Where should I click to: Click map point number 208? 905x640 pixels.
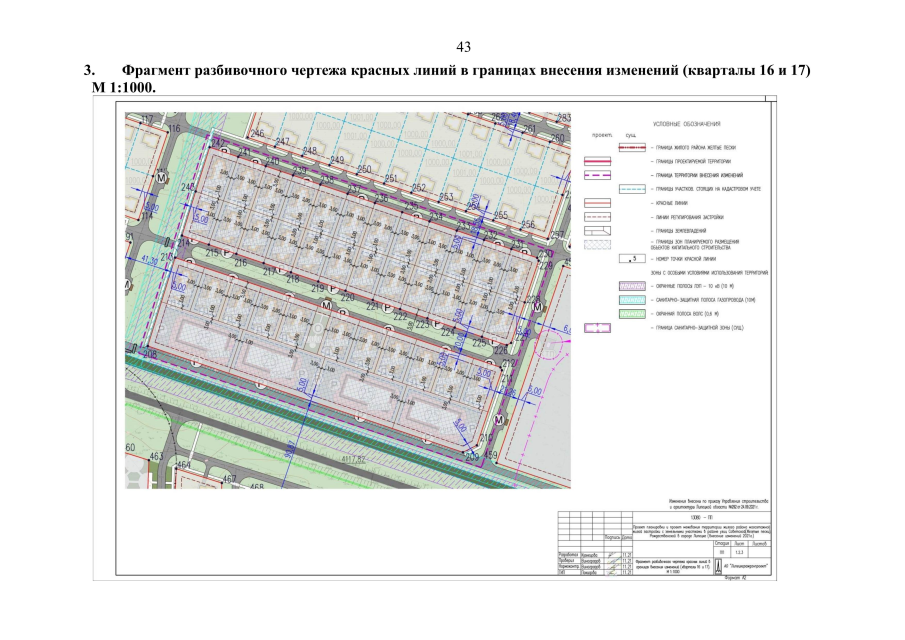150,354
